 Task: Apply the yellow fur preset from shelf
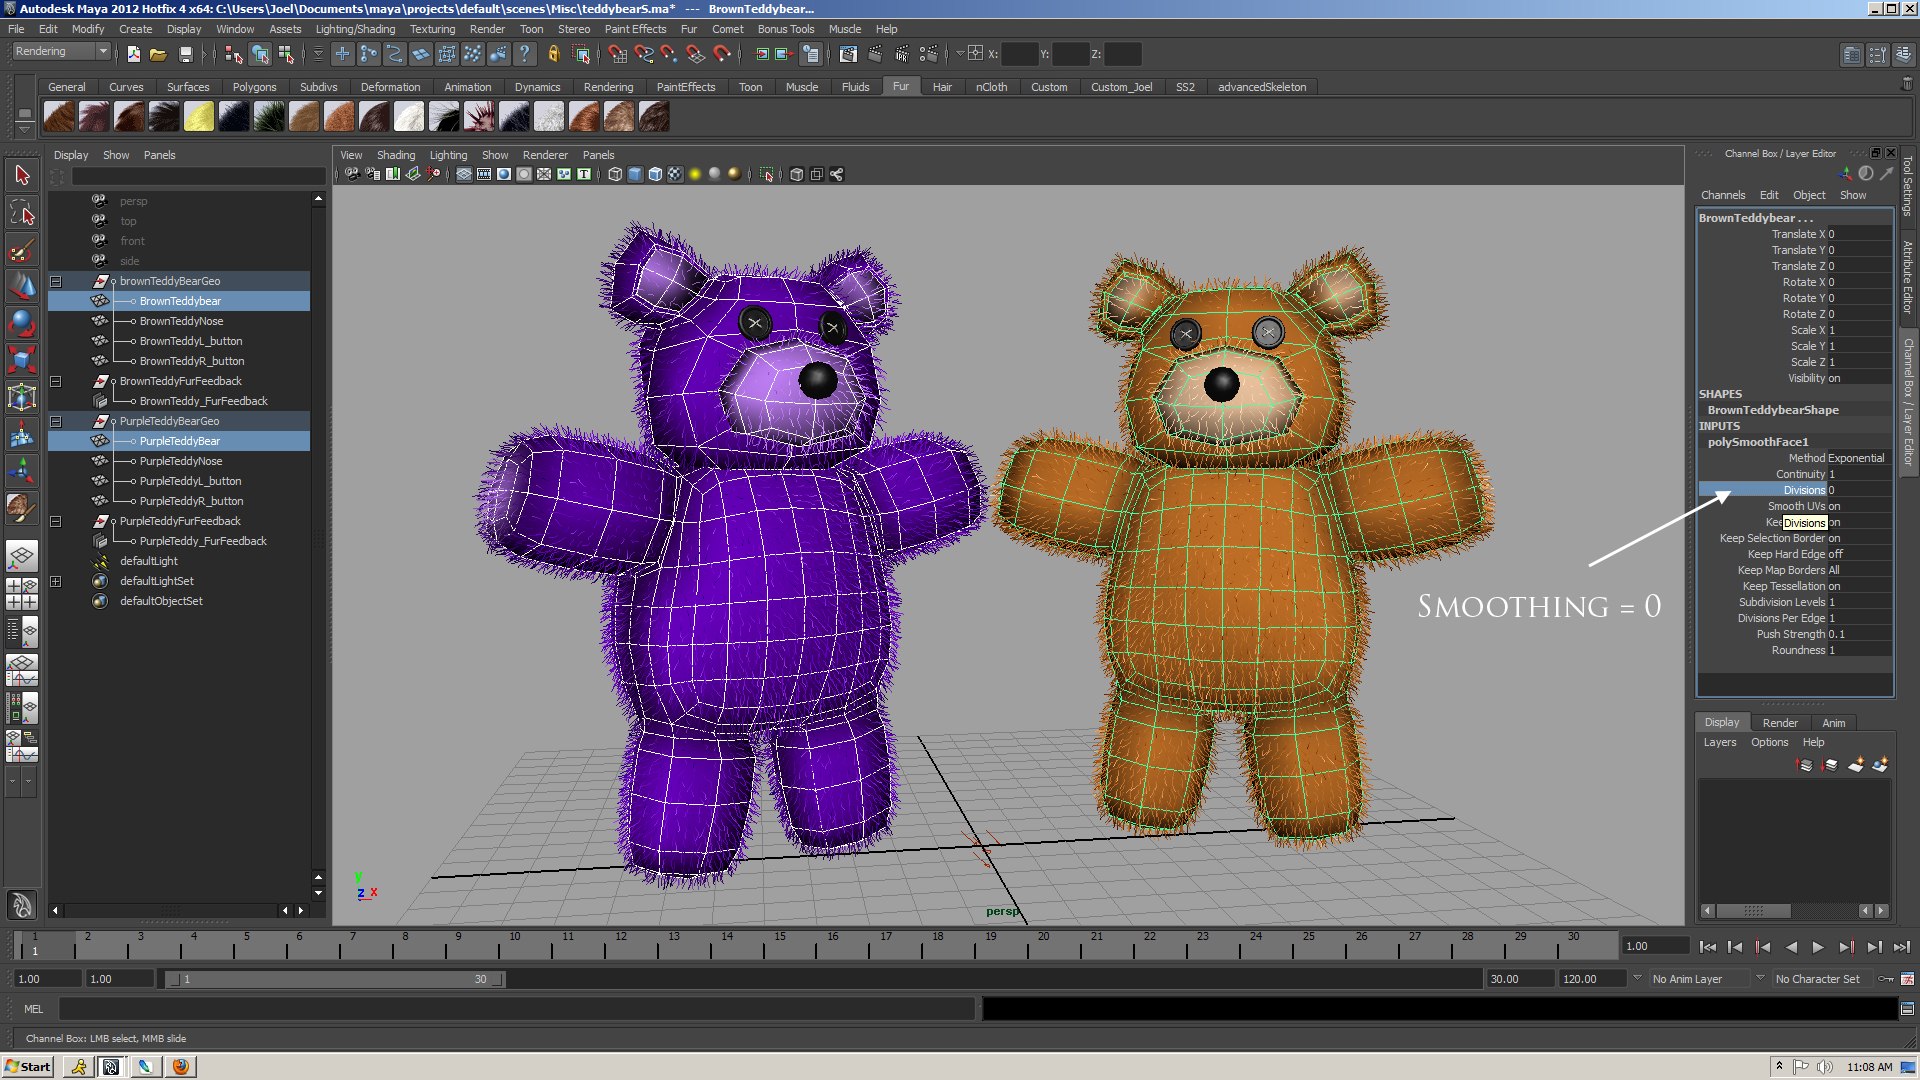[x=198, y=117]
